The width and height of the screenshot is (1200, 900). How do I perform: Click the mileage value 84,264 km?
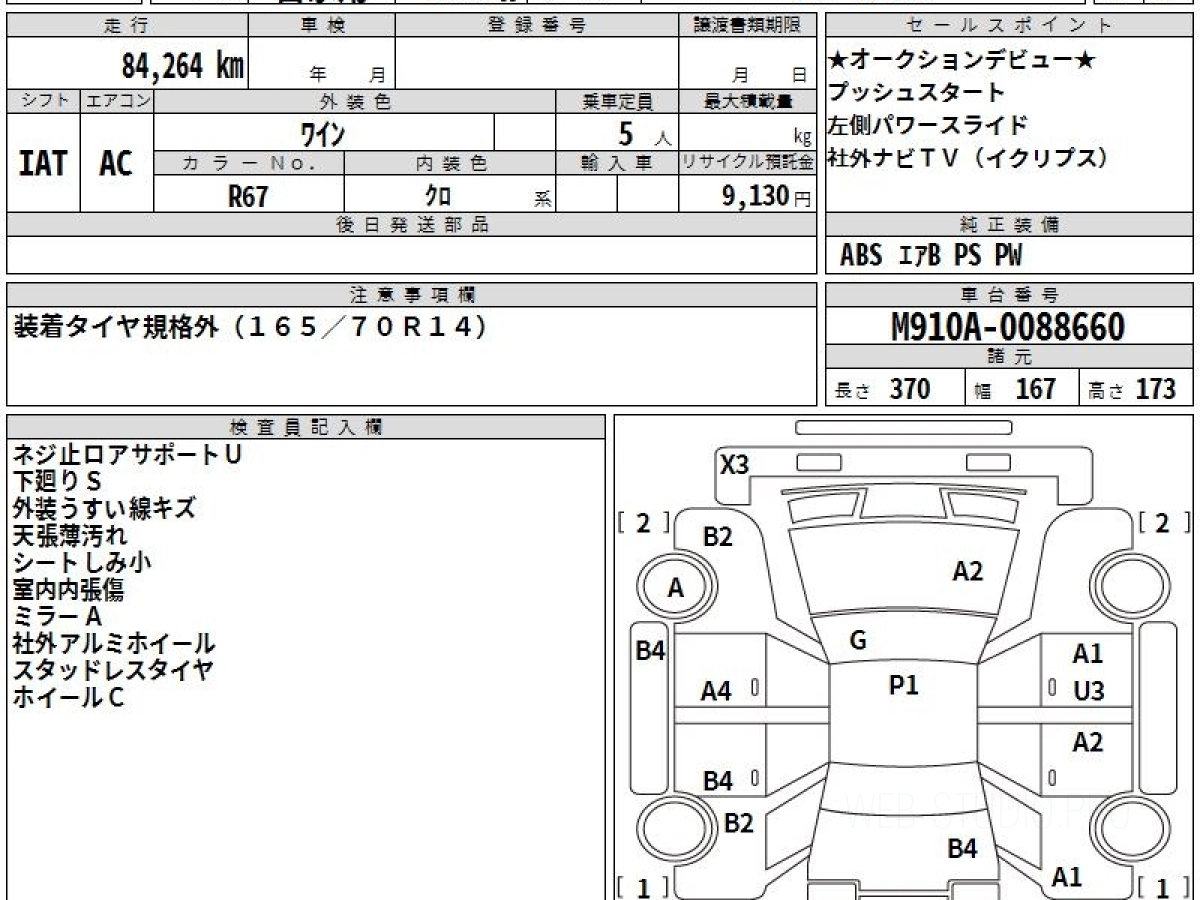pyautogui.click(x=182, y=66)
